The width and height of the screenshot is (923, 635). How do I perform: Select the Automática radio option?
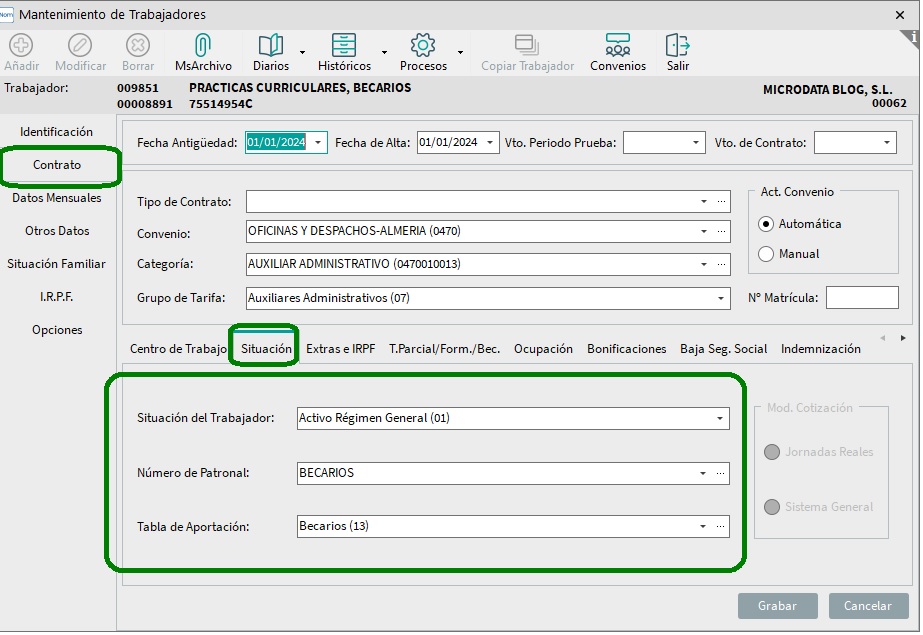pos(767,224)
